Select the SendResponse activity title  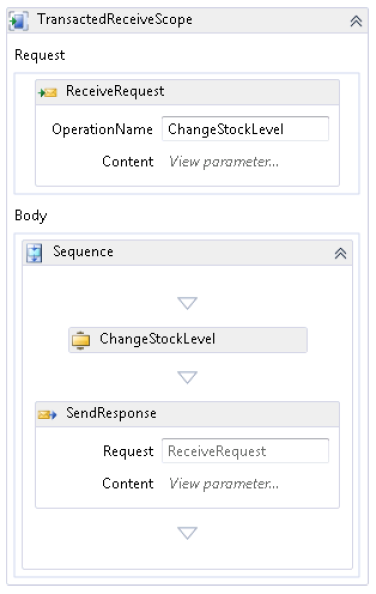[111, 413]
